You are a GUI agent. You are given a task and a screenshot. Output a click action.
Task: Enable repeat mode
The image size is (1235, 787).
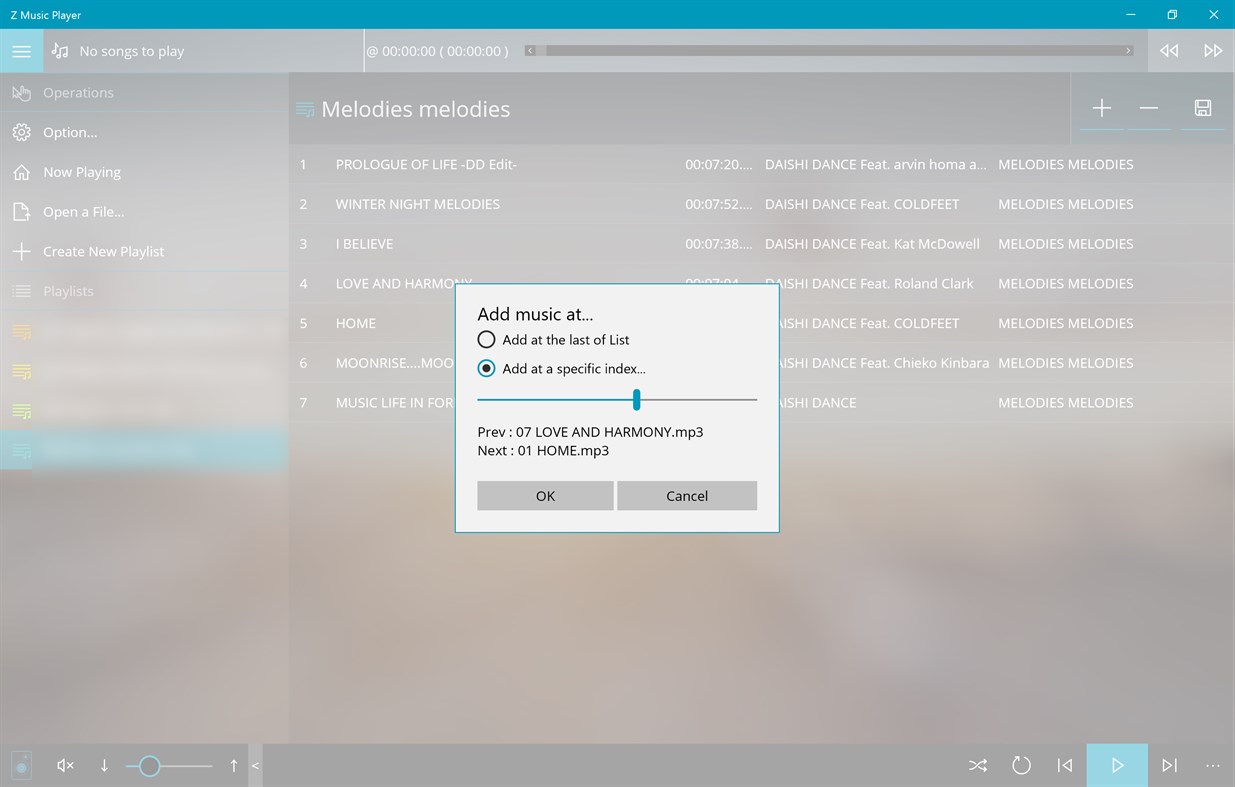point(1021,765)
